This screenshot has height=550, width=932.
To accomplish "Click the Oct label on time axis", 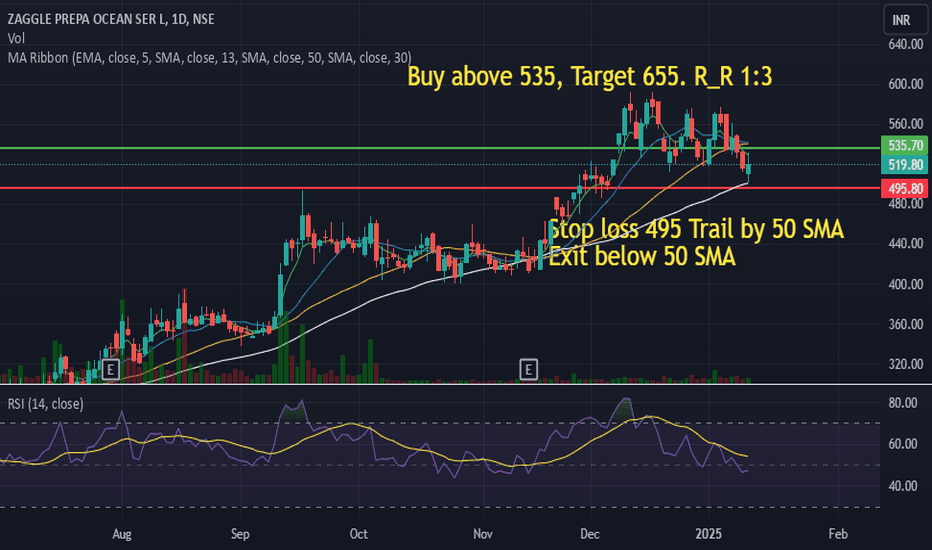I will [x=358, y=534].
